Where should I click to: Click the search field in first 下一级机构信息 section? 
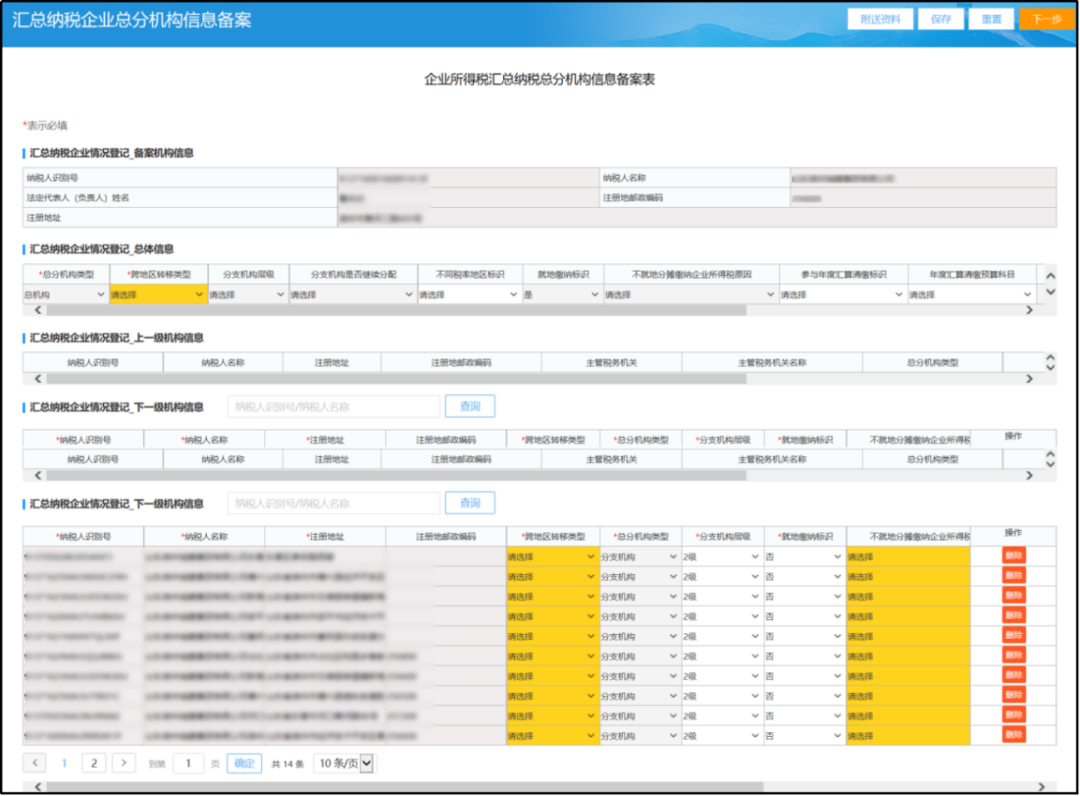[333, 407]
